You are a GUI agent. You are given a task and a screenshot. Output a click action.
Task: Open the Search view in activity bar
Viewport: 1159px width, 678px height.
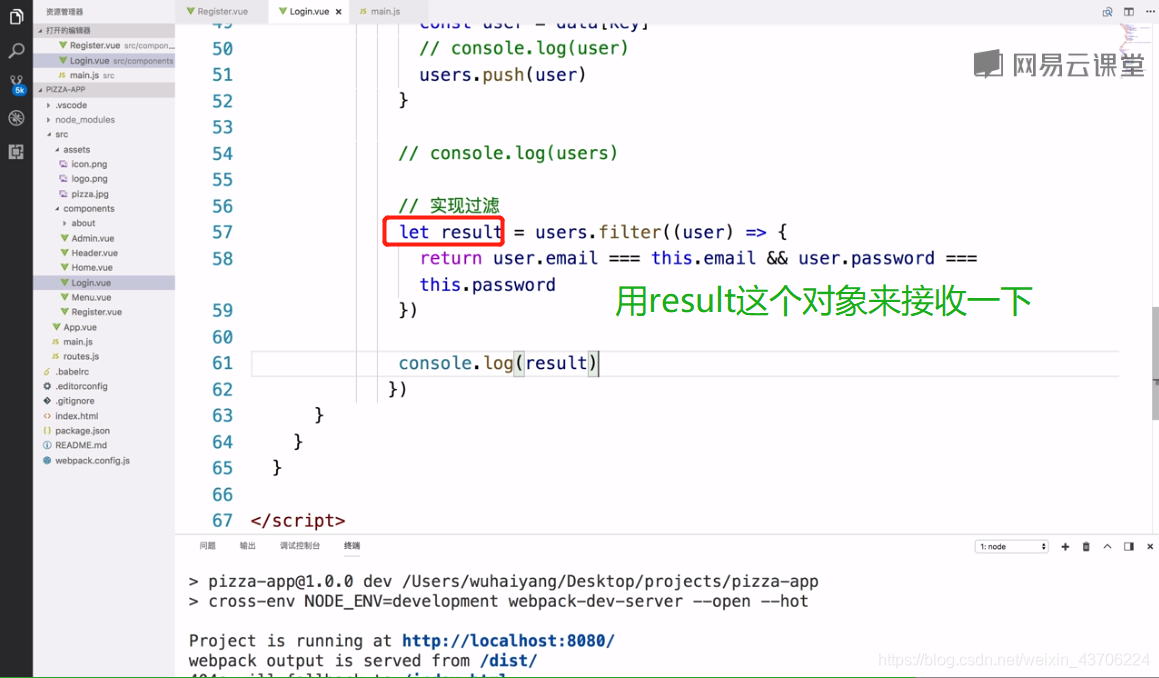click(x=16, y=51)
